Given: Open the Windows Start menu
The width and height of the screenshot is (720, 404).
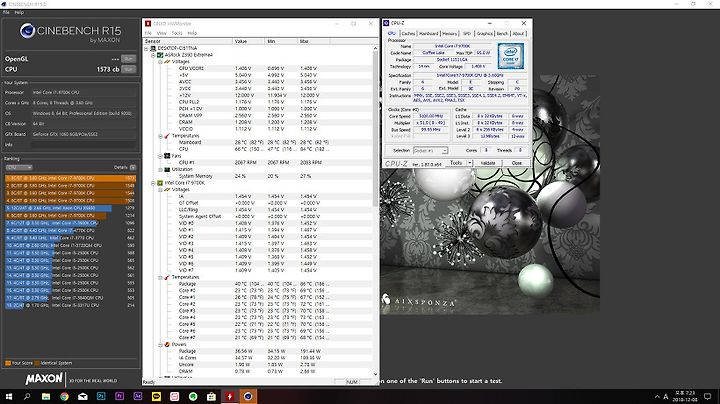Looking at the screenshot, I should coord(9,396).
